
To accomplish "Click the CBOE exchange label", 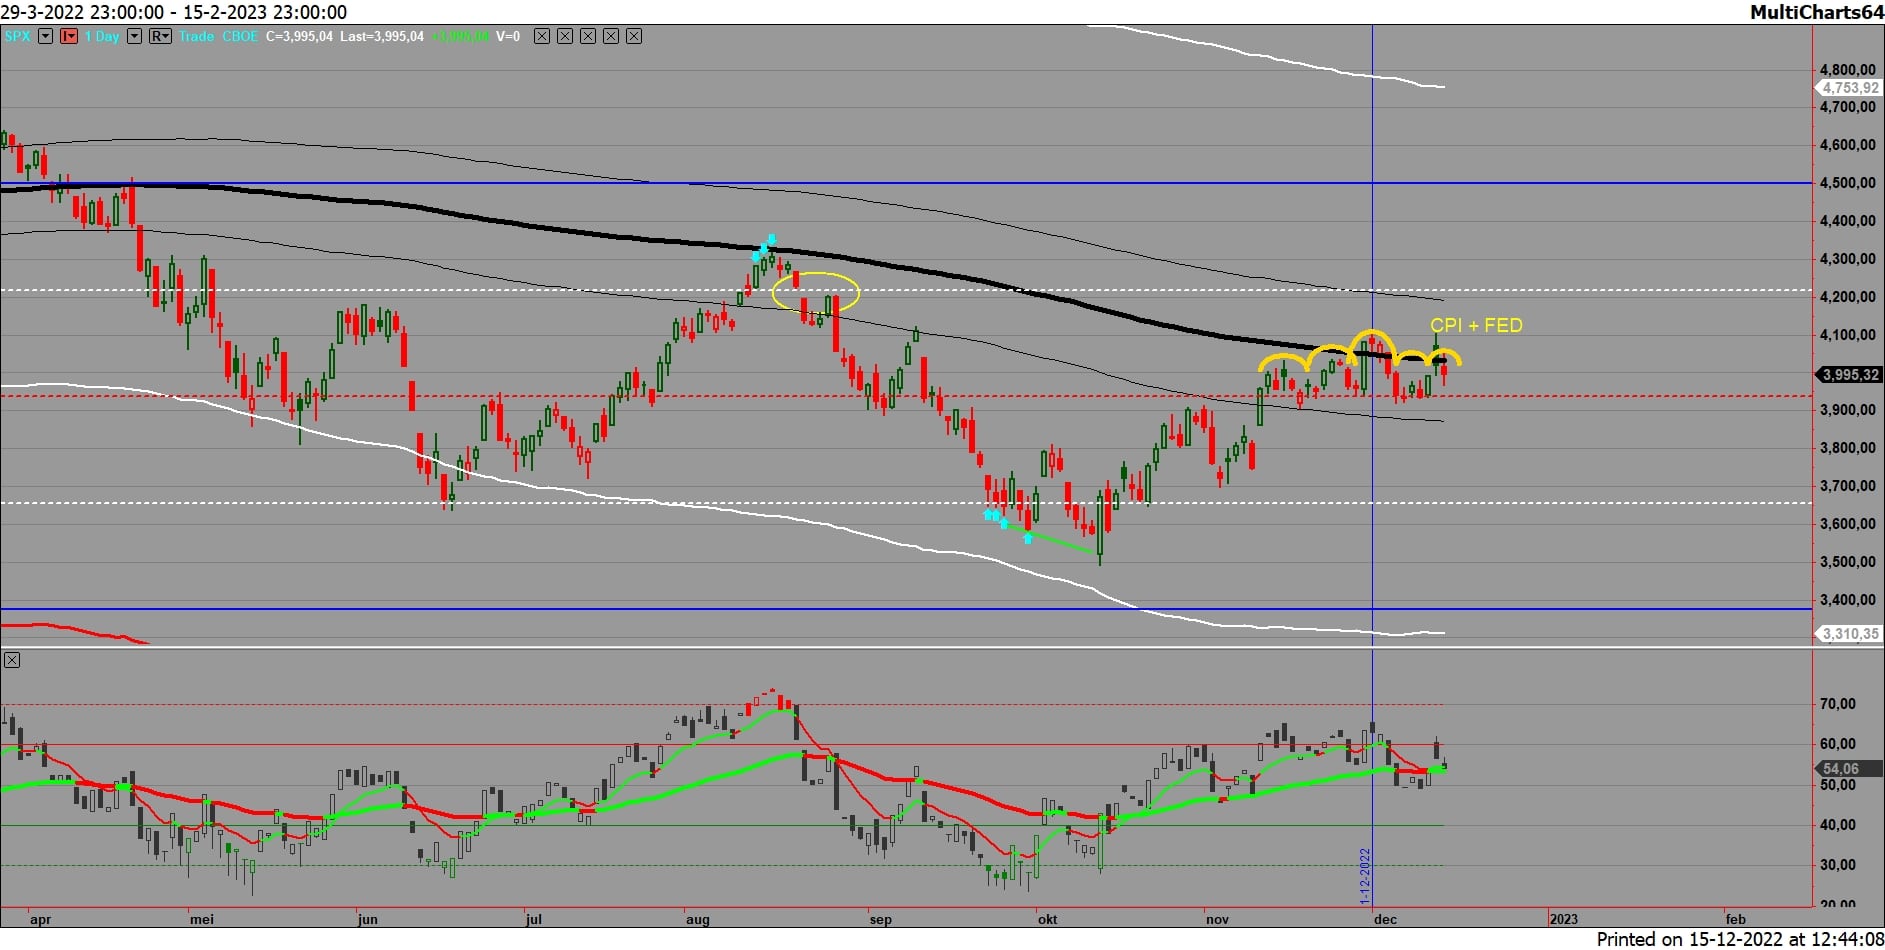I will tap(240, 36).
